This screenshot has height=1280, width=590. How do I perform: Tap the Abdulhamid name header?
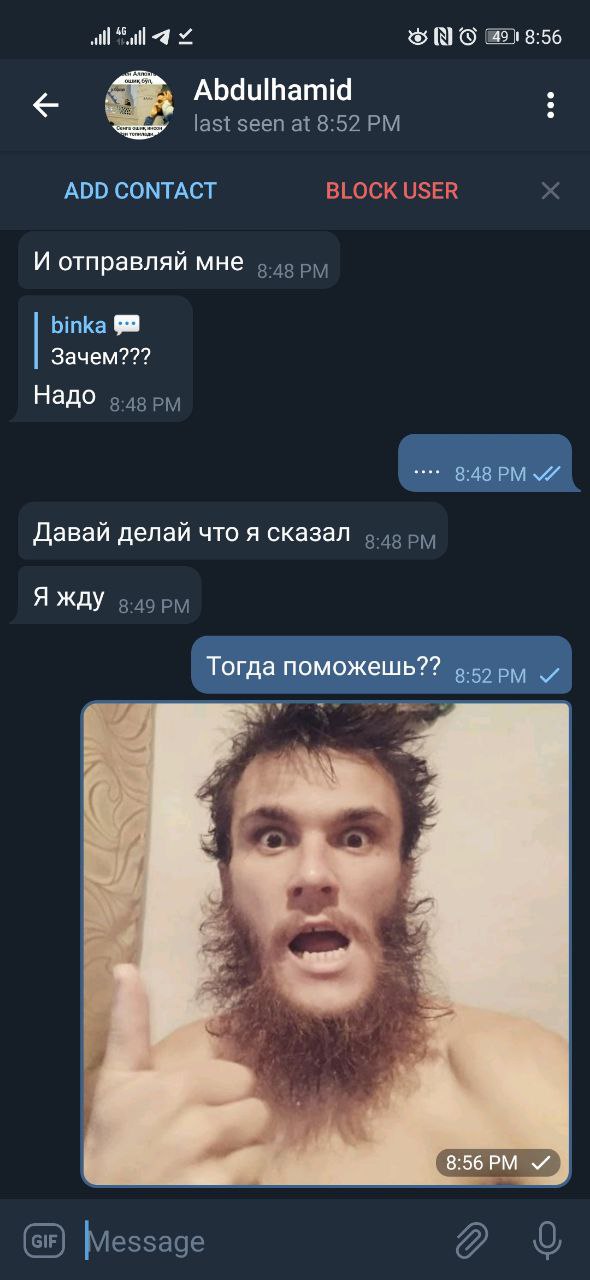pos(273,90)
